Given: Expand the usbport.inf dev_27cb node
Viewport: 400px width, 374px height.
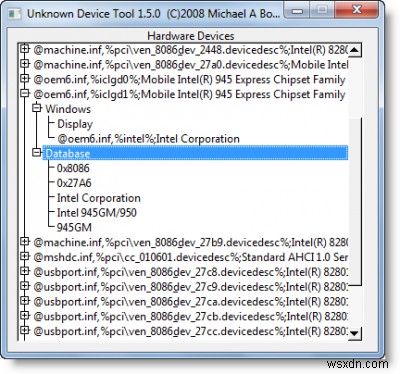Looking at the screenshot, I should (24, 316).
